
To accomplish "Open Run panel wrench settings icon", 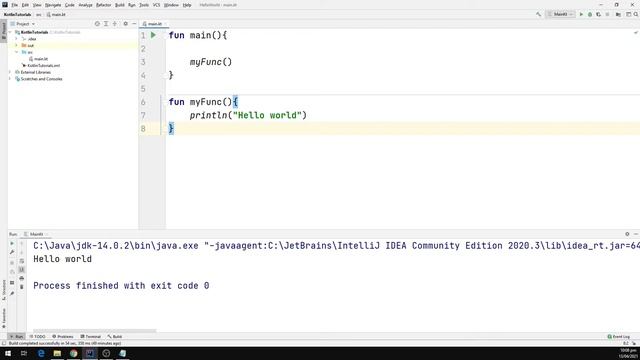I will [12, 252].
